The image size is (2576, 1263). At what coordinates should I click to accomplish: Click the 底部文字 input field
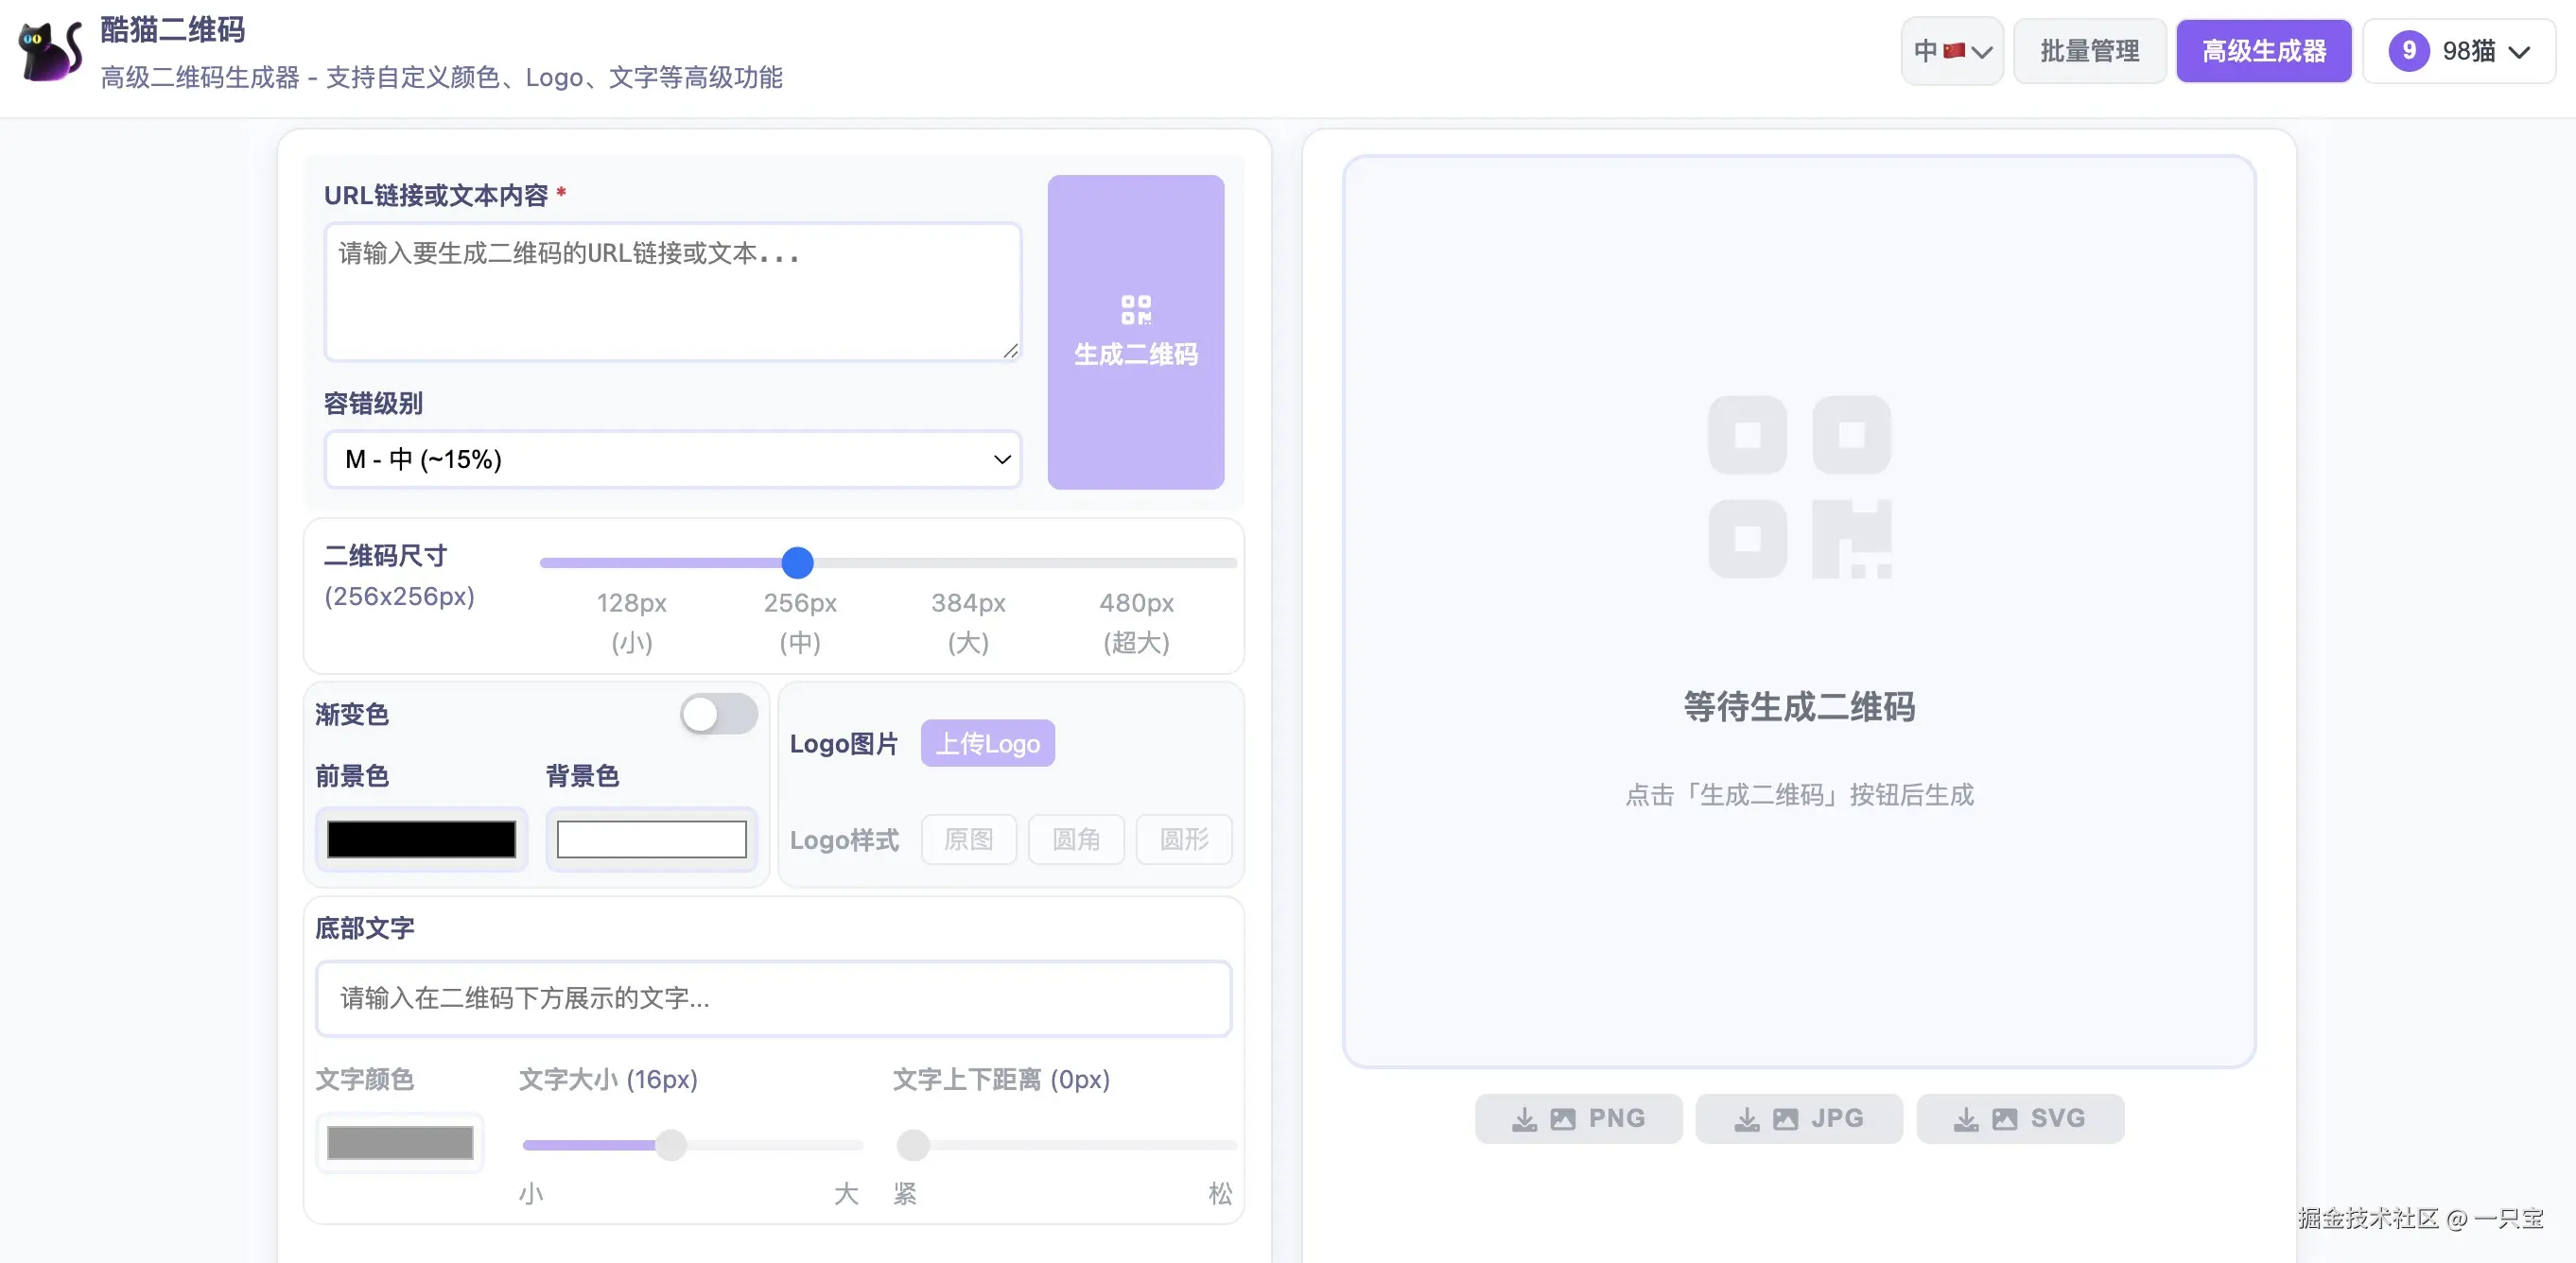point(773,998)
